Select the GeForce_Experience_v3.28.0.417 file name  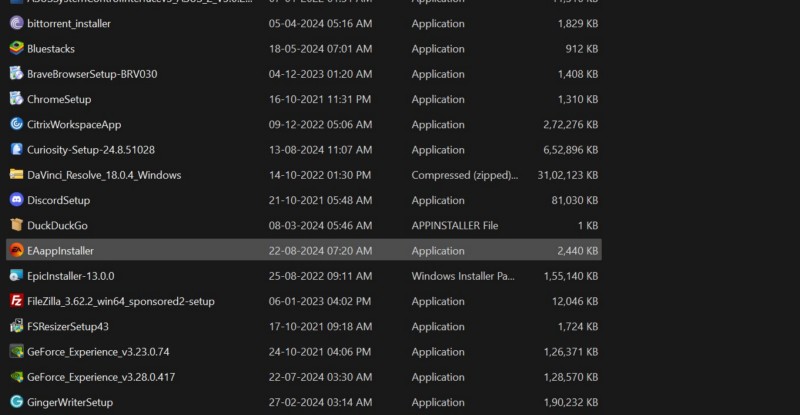(x=101, y=377)
